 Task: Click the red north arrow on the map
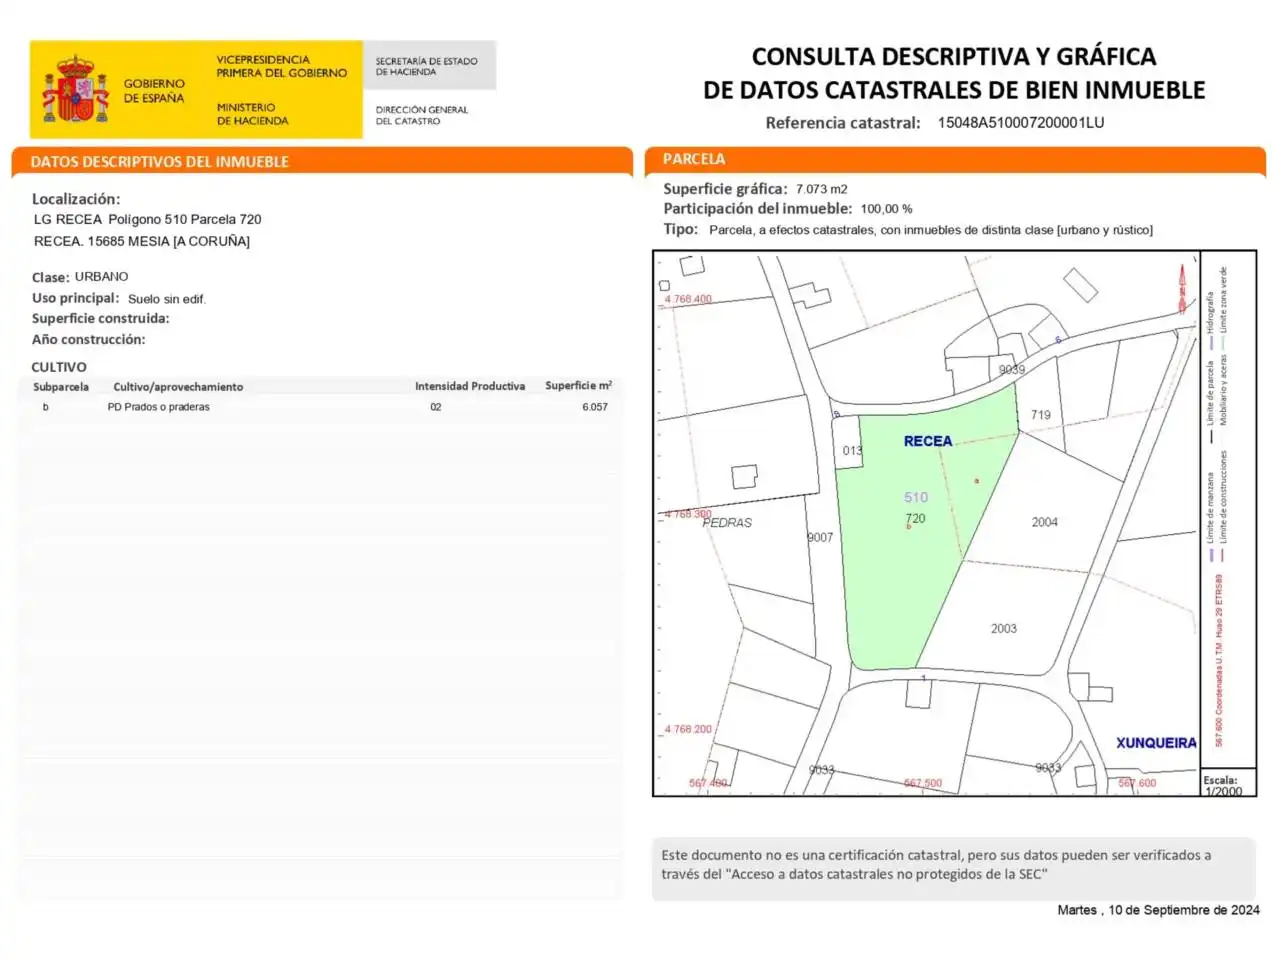point(1182,287)
